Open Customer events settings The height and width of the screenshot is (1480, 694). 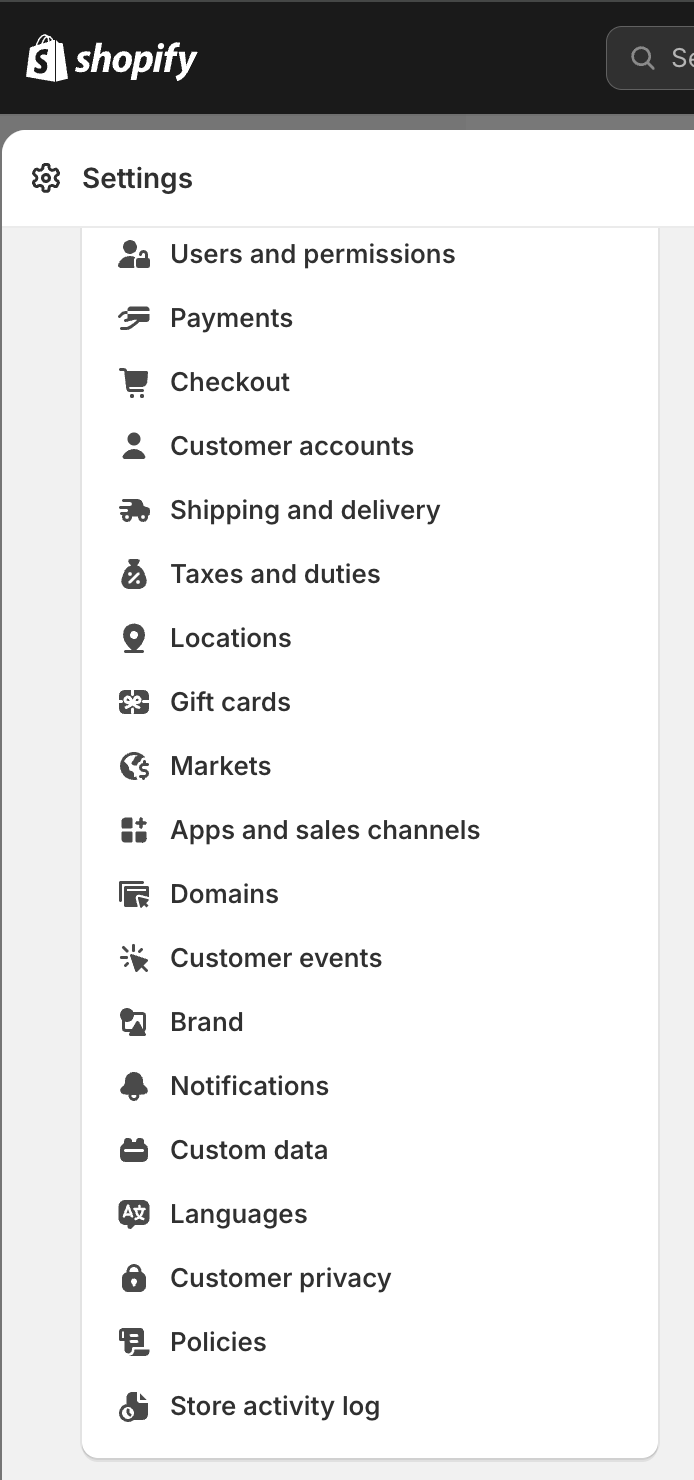tap(276, 958)
